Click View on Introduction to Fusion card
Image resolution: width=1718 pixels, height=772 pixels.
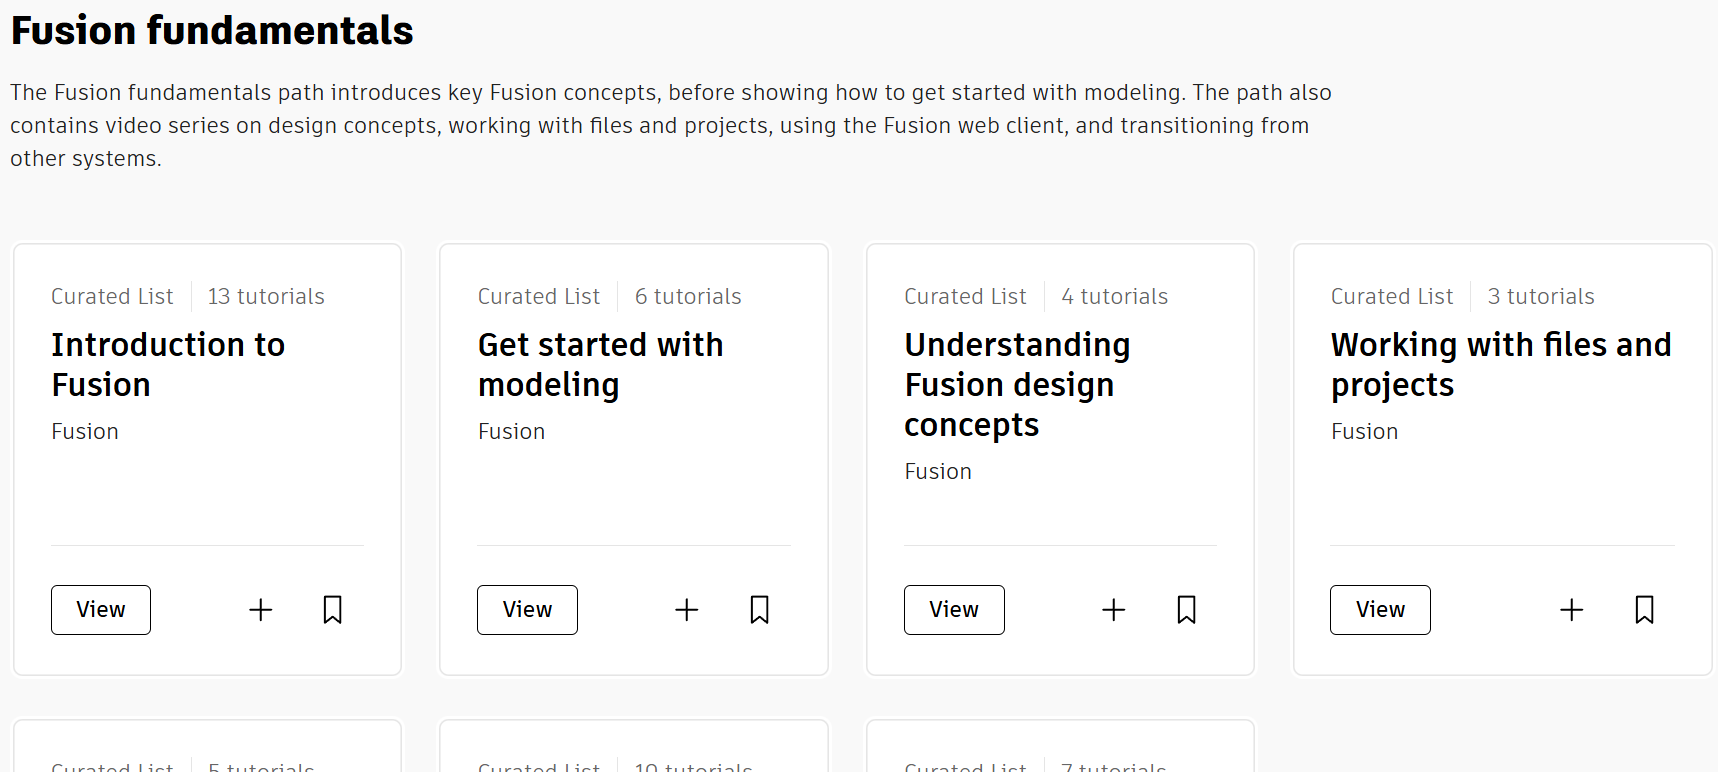point(101,610)
